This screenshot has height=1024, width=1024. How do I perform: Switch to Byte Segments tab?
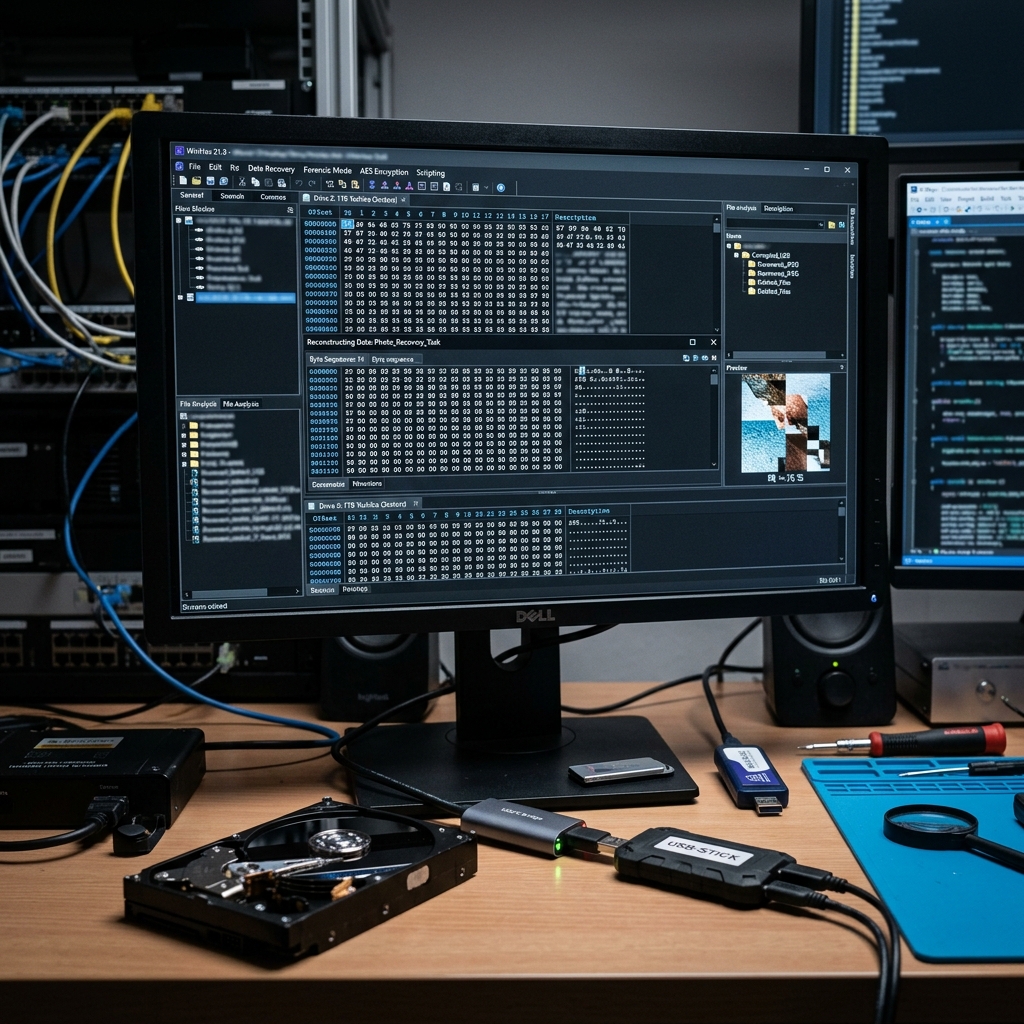pyautogui.click(x=337, y=359)
